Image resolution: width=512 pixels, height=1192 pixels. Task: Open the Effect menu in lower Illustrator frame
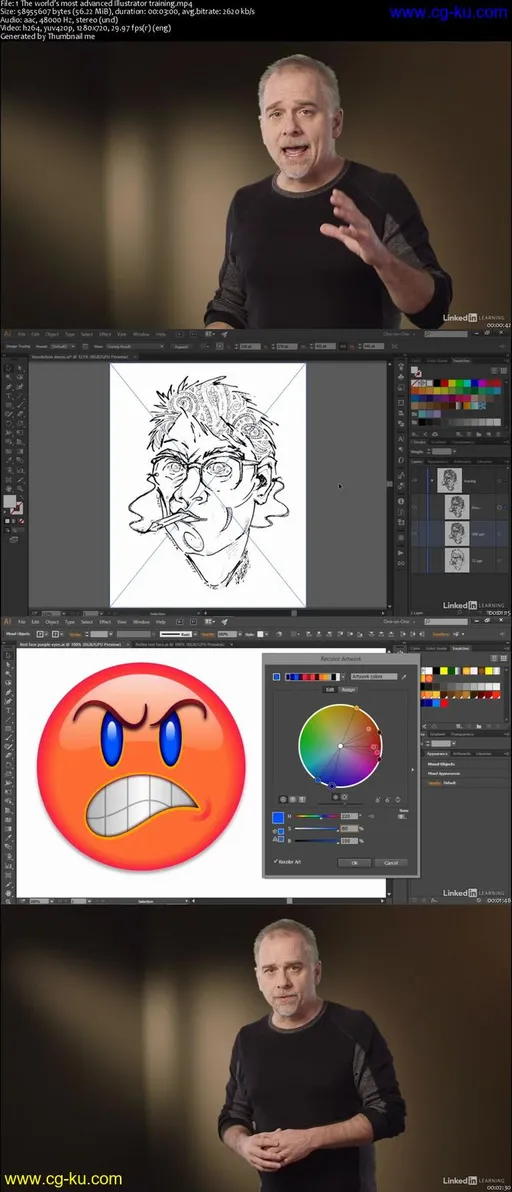(105, 622)
